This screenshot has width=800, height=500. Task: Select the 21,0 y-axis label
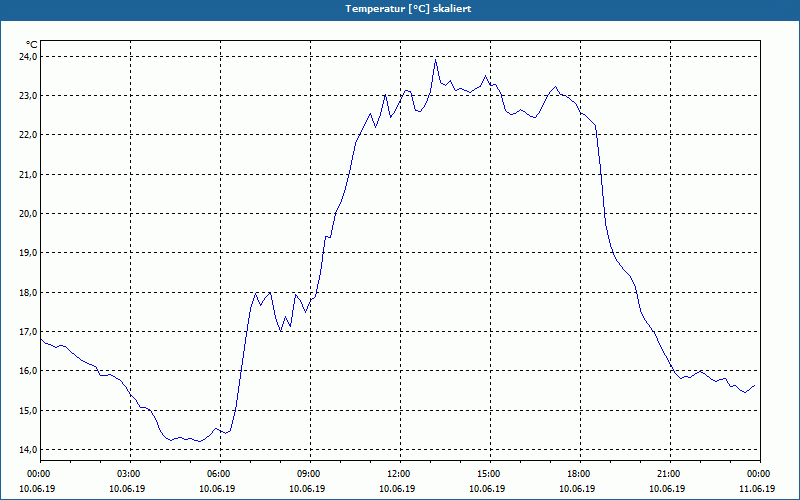tap(29, 174)
